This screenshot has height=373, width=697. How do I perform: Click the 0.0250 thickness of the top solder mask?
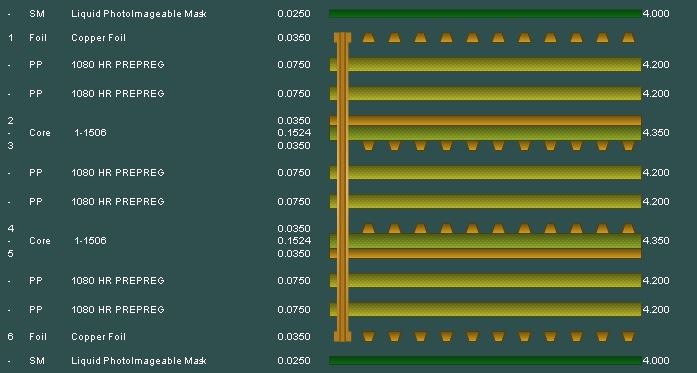point(294,14)
